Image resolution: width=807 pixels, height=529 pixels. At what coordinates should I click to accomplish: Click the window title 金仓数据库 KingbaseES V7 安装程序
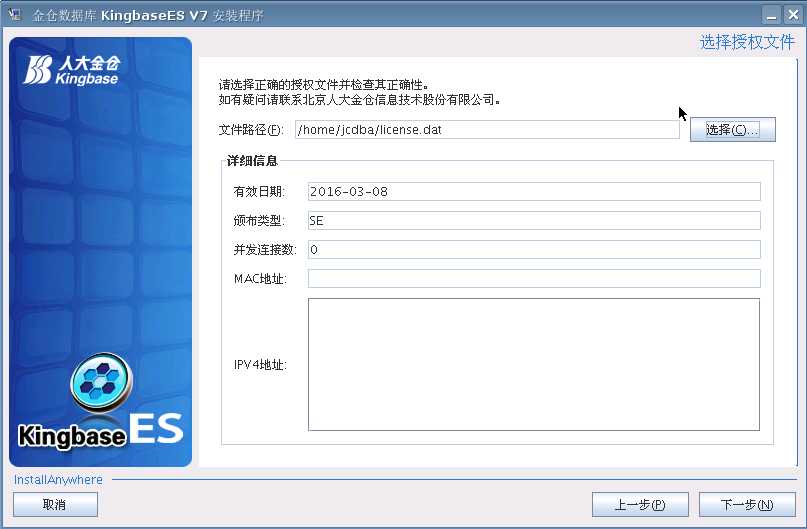[148, 15]
